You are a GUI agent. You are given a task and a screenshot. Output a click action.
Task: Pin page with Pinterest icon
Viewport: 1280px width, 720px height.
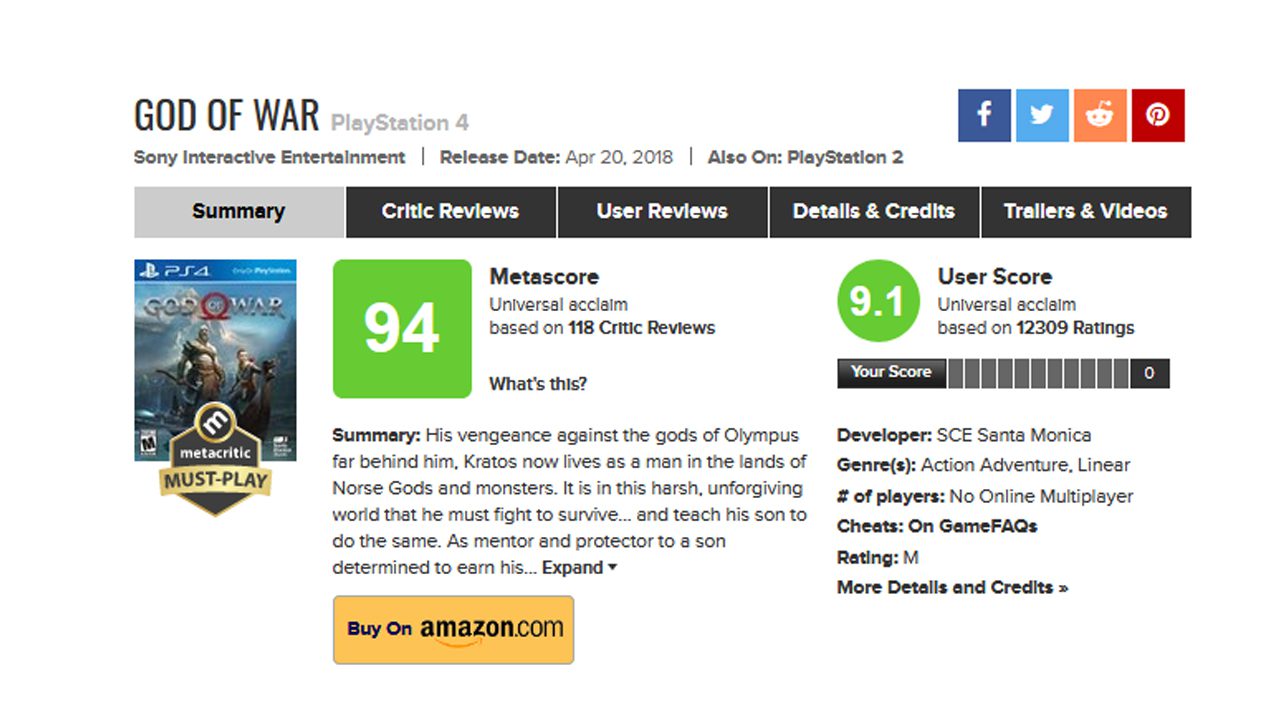click(x=1158, y=115)
